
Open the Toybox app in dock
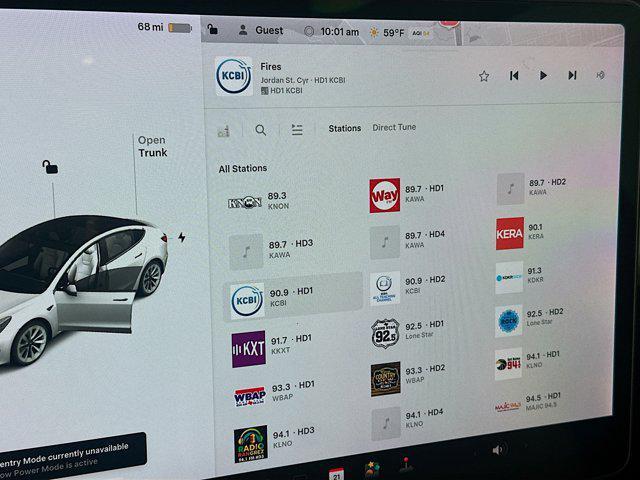(372, 469)
